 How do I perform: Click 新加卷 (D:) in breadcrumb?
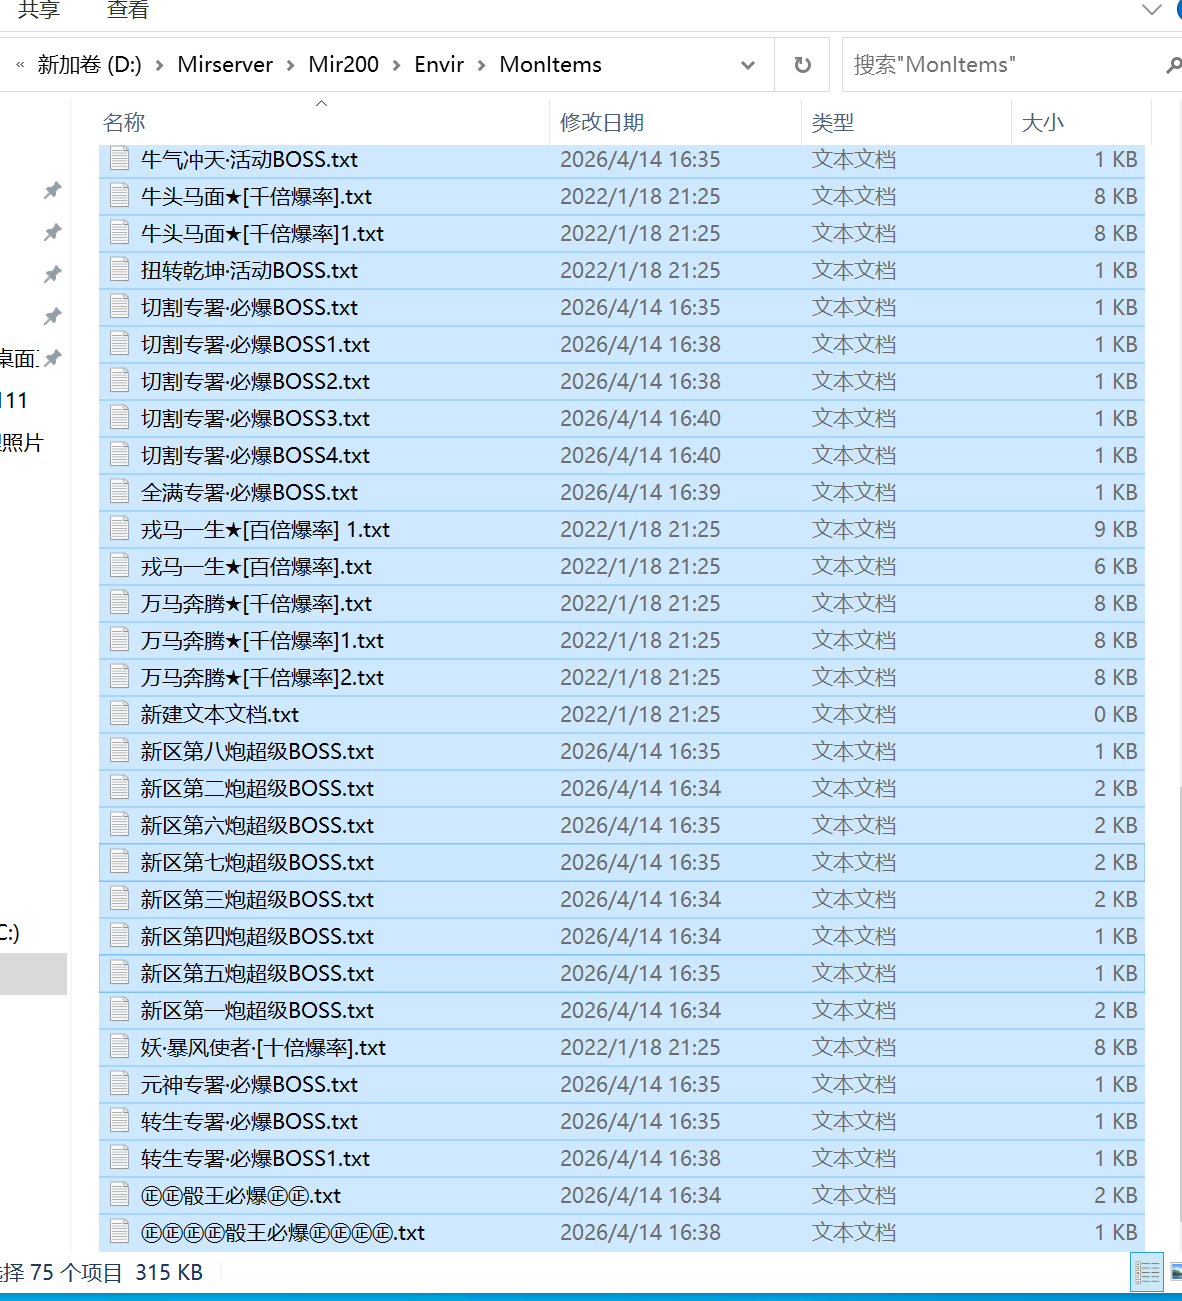[89, 65]
